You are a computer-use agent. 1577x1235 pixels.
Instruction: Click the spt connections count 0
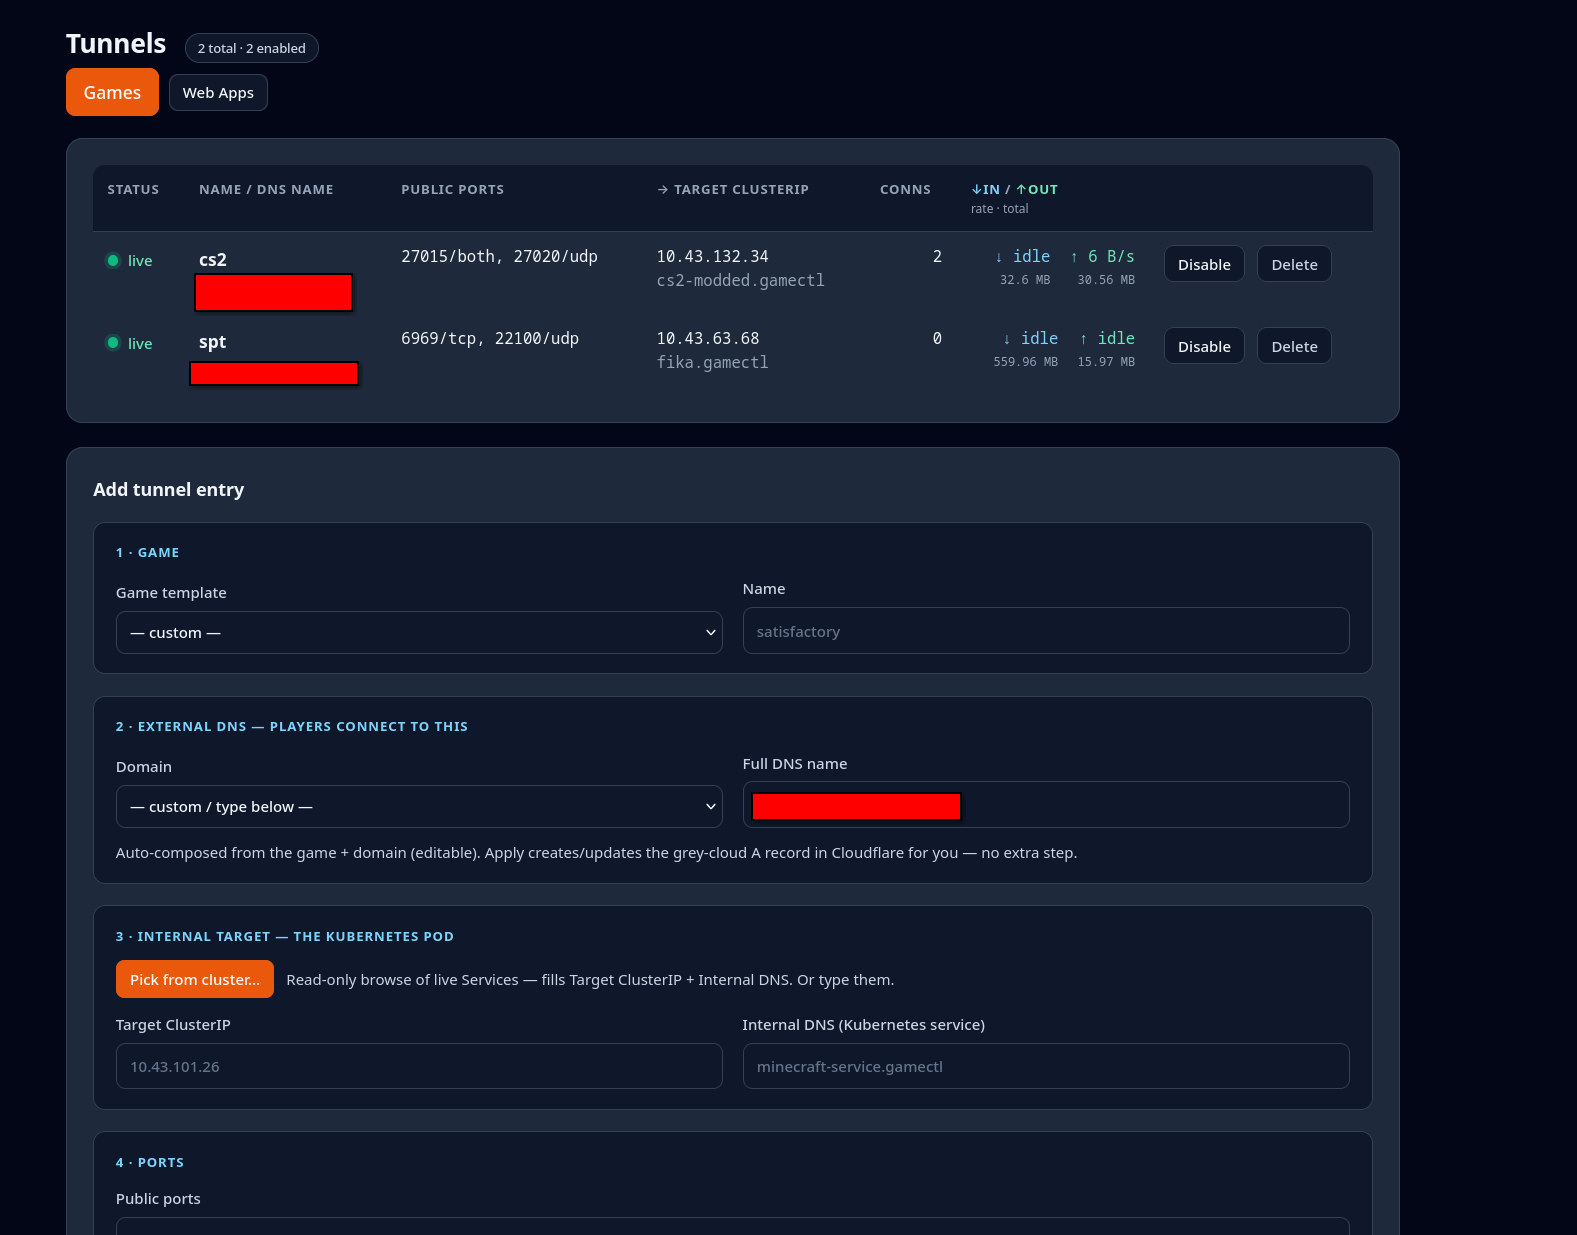[x=937, y=338]
